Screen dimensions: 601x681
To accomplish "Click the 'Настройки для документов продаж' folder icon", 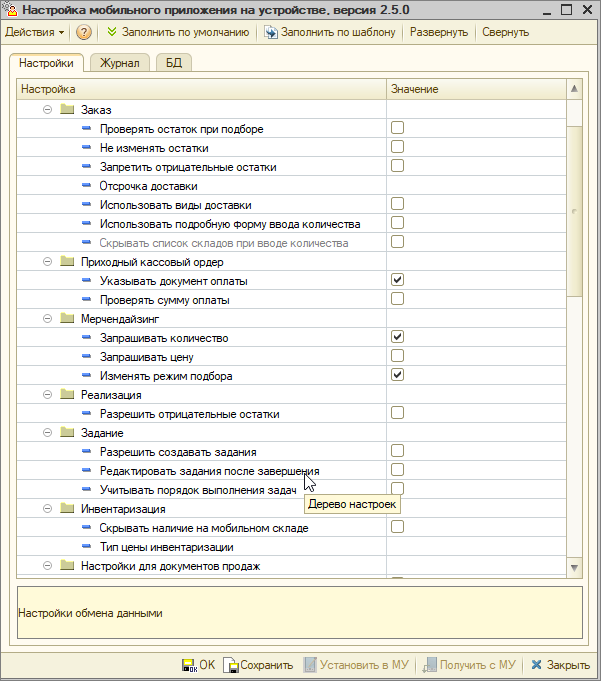I will click(67, 565).
